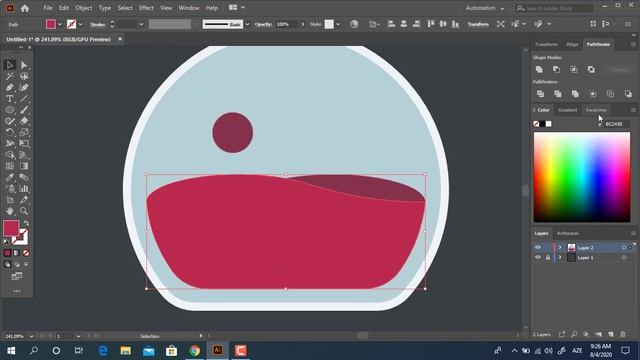The height and width of the screenshot is (360, 640).
Task: Select the Selection tool
Action: point(10,65)
